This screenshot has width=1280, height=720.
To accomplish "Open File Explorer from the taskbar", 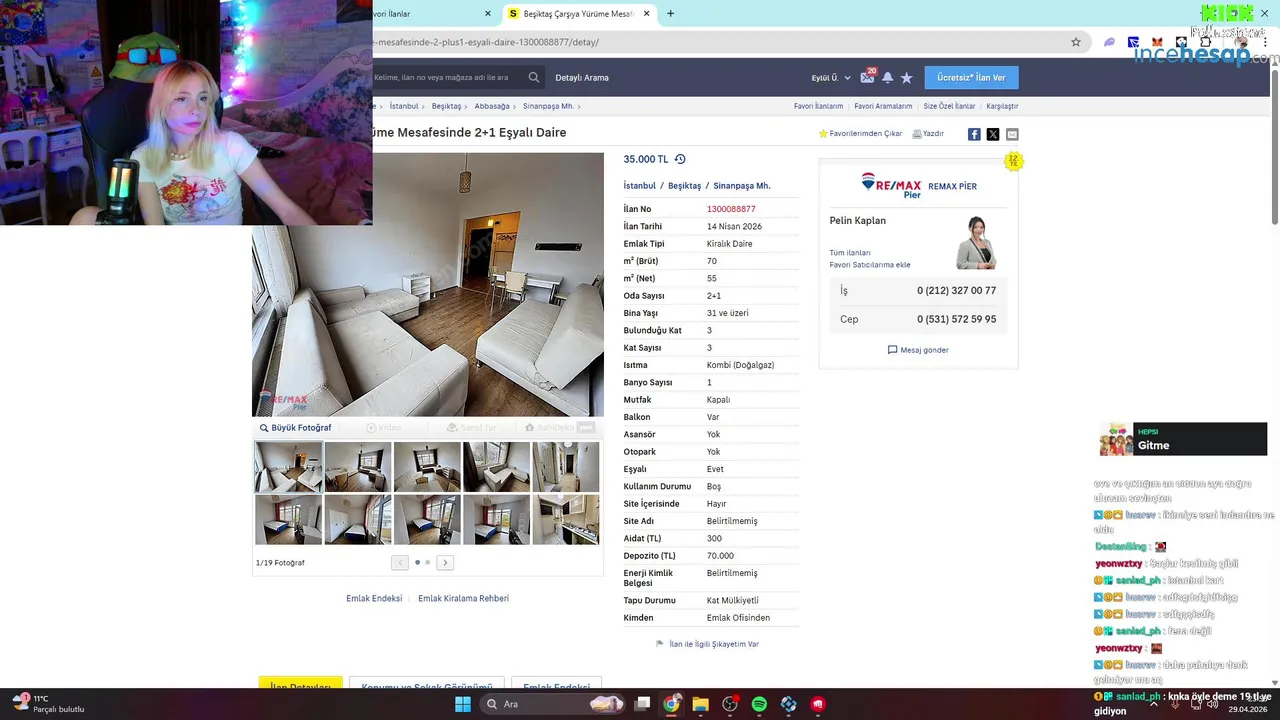I will (701, 704).
